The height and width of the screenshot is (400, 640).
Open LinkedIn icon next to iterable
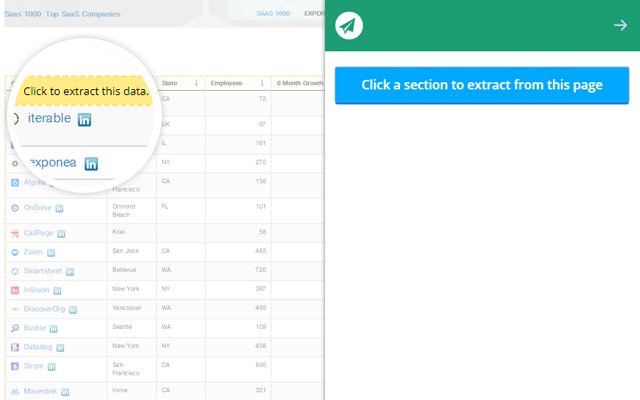pyautogui.click(x=84, y=120)
